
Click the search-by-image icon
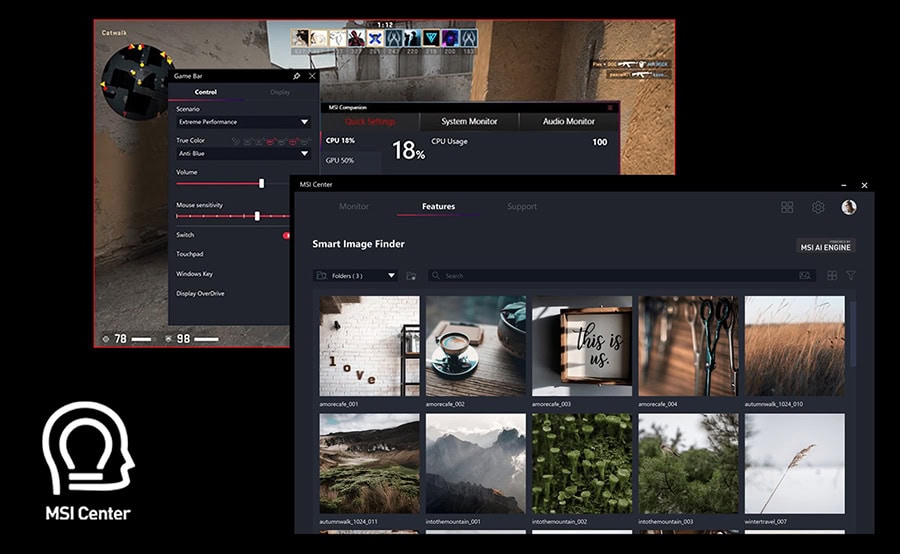tap(805, 276)
